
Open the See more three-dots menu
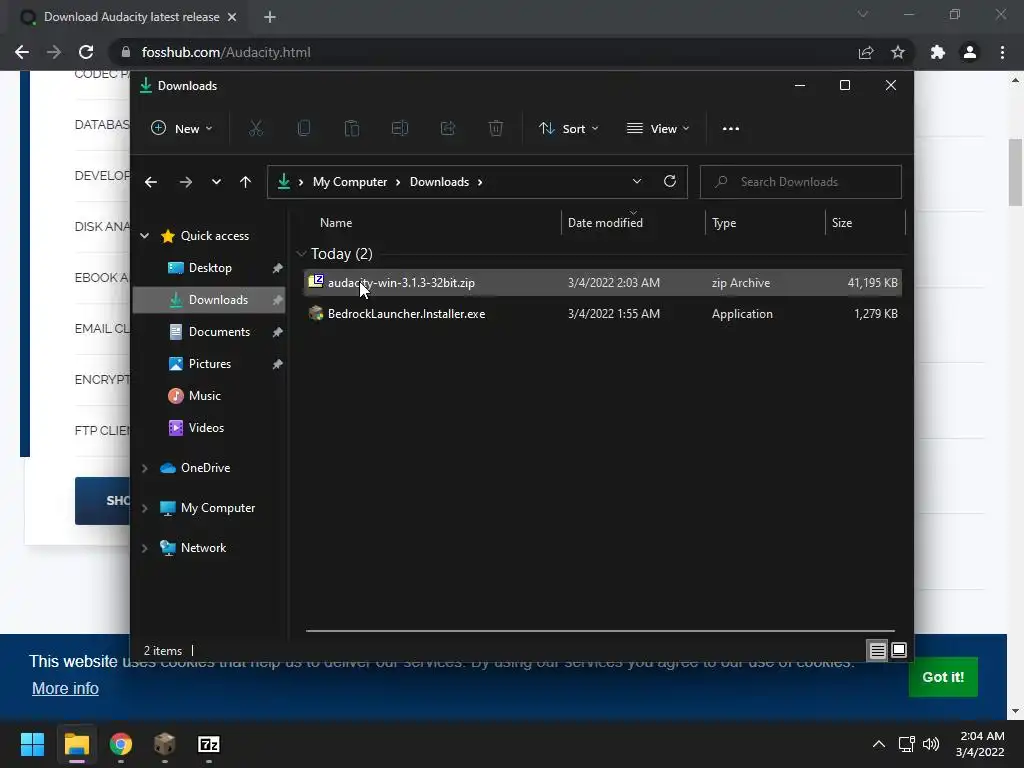pos(731,129)
